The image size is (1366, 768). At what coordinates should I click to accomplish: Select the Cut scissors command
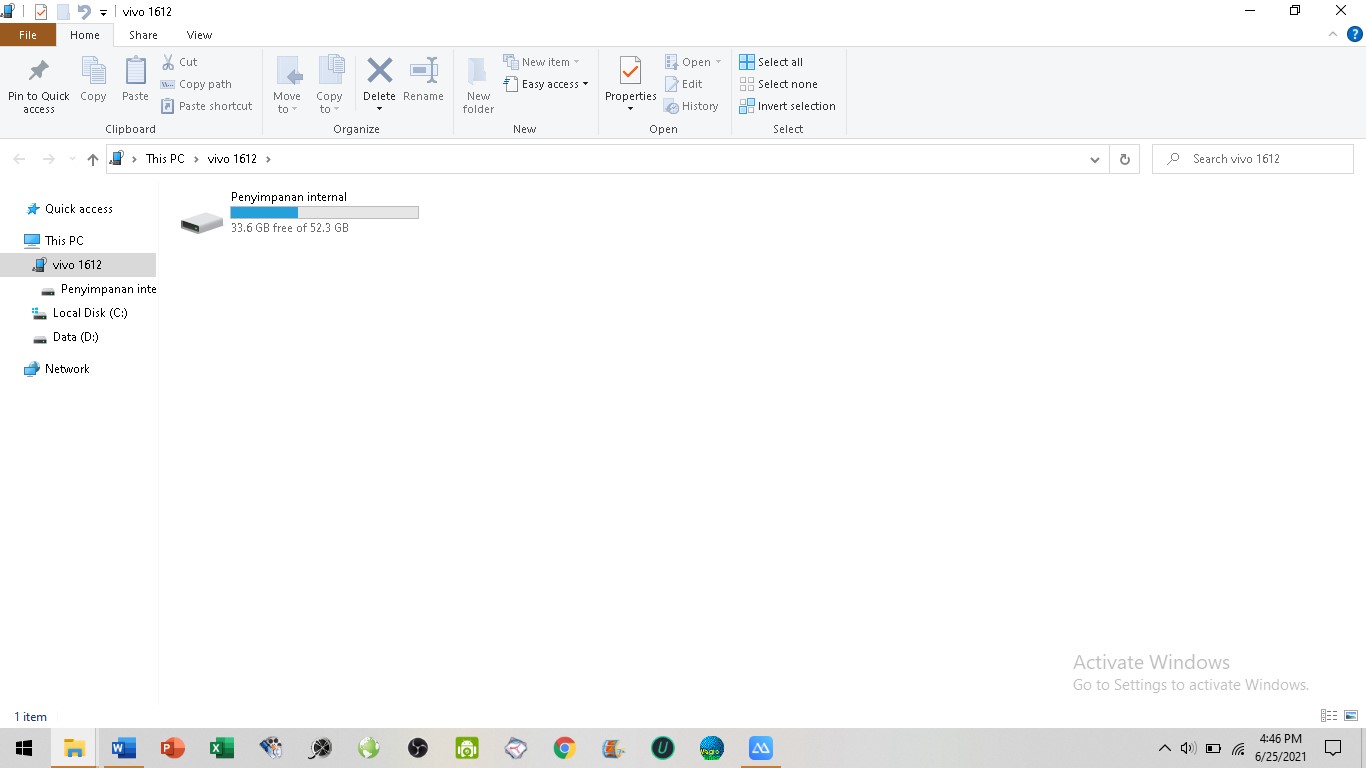tap(180, 62)
